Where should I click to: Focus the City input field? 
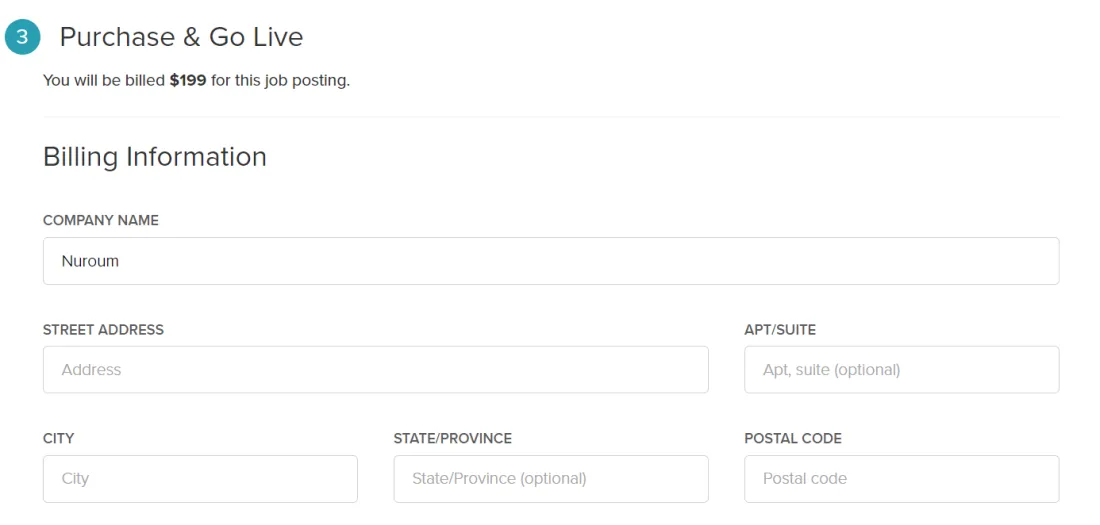point(200,479)
